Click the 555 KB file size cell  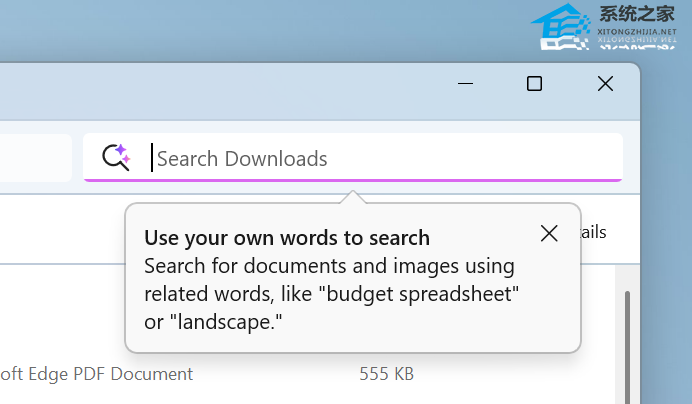tap(386, 374)
